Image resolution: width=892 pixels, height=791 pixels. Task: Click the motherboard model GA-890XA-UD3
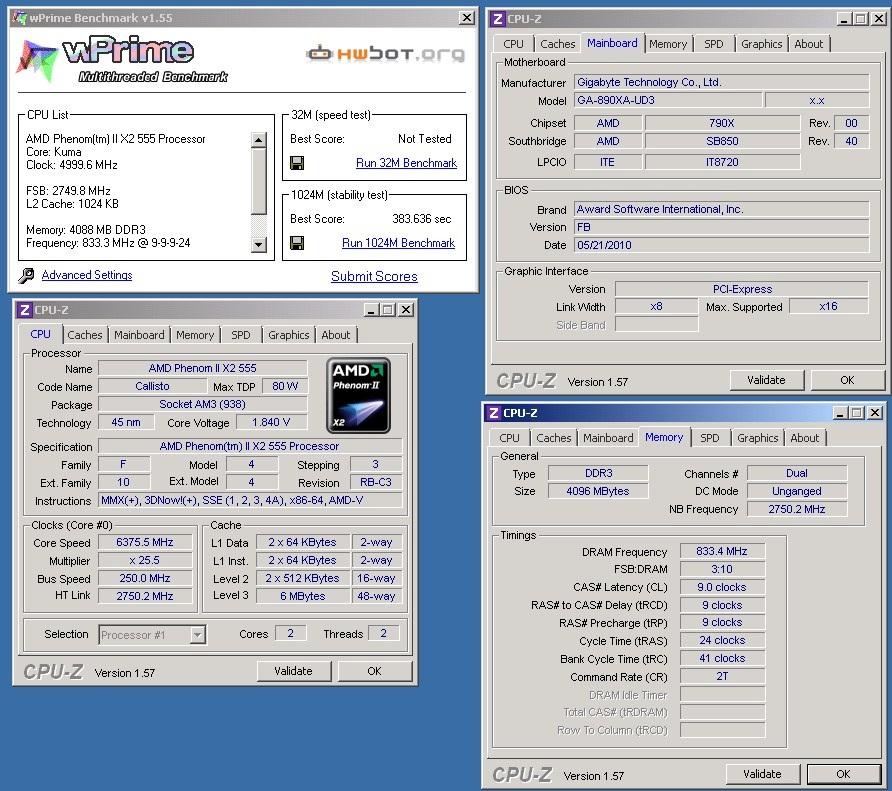coord(668,100)
